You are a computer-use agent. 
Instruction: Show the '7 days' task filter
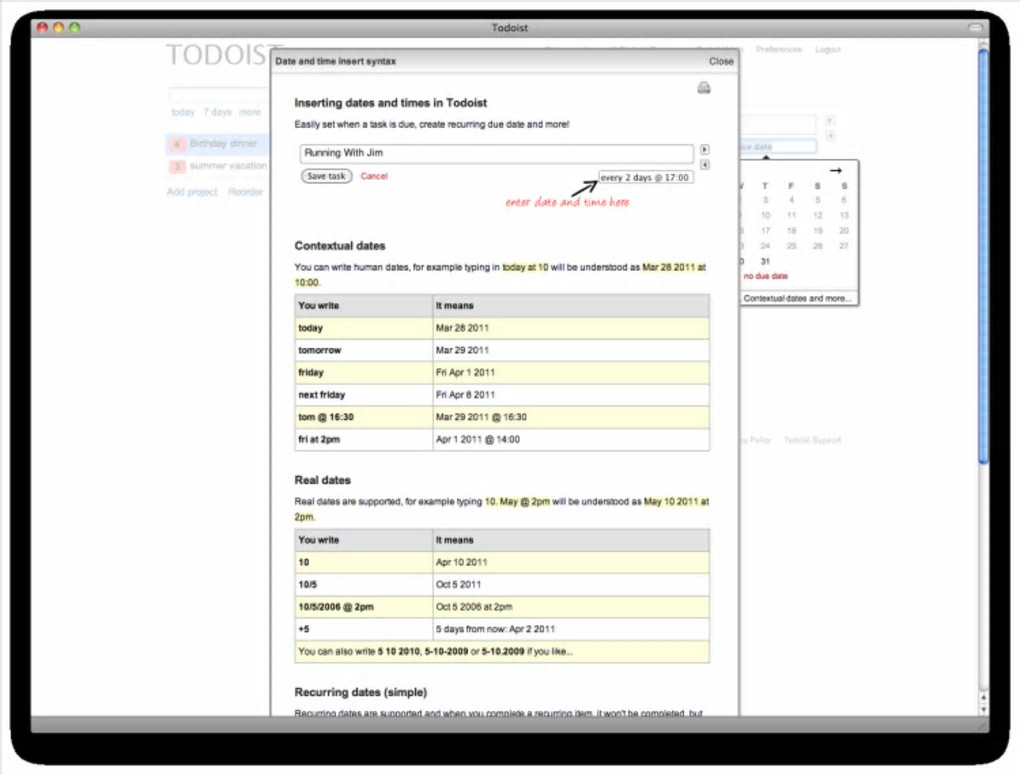tap(218, 113)
